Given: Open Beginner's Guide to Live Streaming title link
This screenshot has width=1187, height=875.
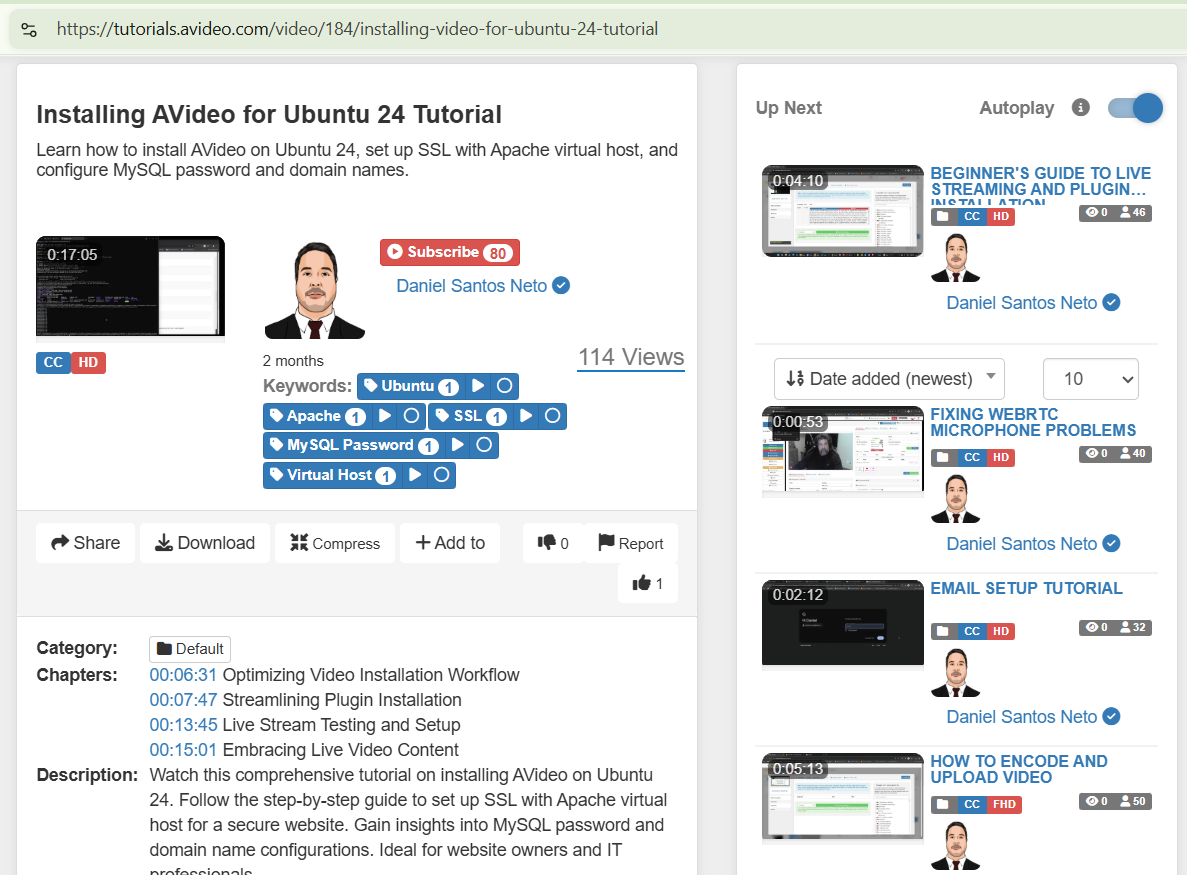Looking at the screenshot, I should click(x=1041, y=184).
